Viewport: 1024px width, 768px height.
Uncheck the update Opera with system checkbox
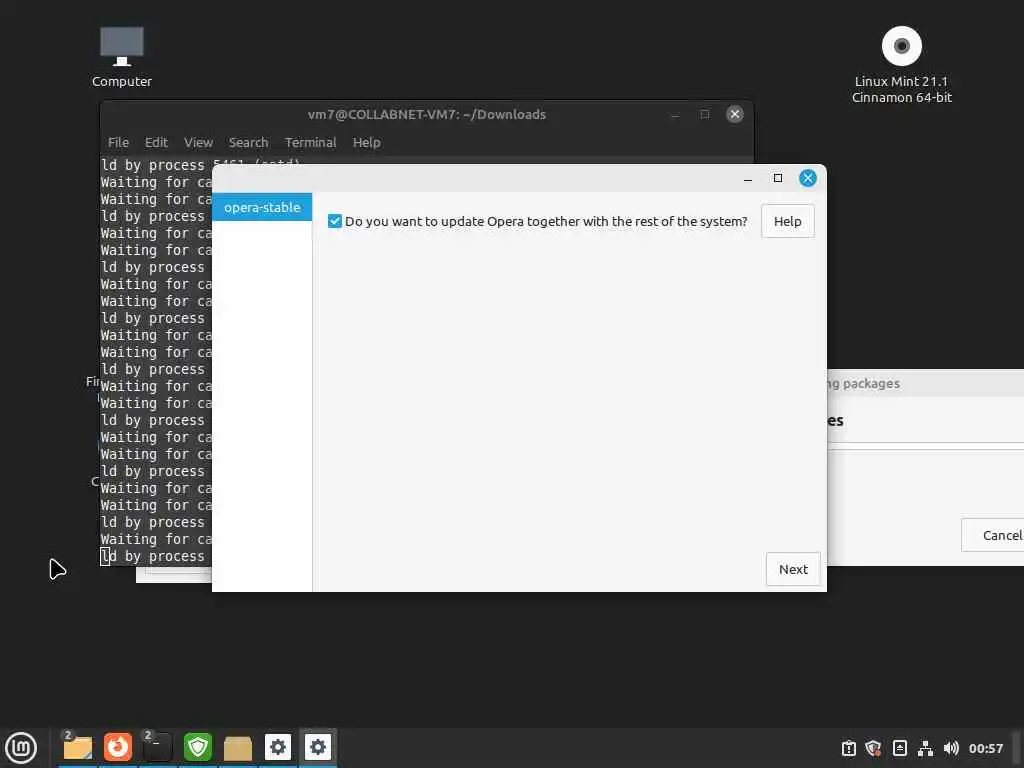(334, 221)
